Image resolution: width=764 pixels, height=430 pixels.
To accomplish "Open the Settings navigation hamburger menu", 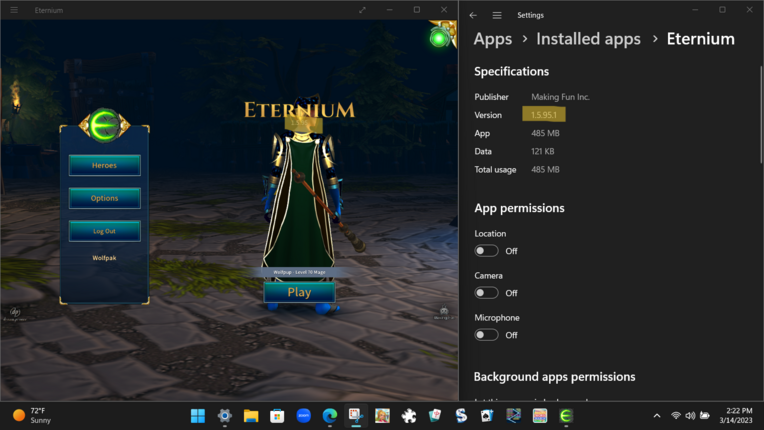I will pos(497,15).
